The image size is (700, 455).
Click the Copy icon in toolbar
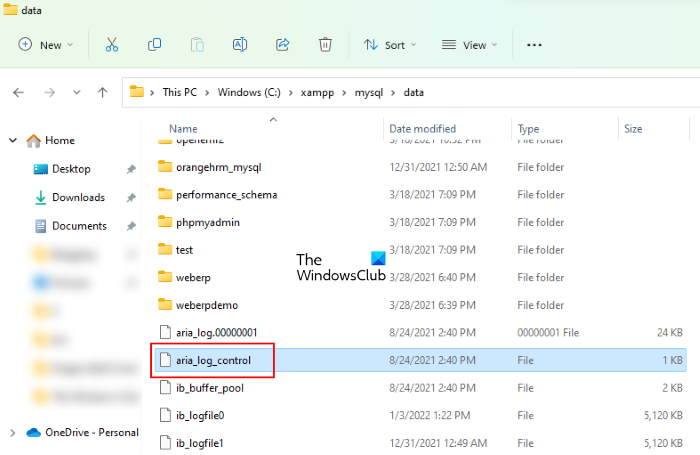(x=154, y=45)
